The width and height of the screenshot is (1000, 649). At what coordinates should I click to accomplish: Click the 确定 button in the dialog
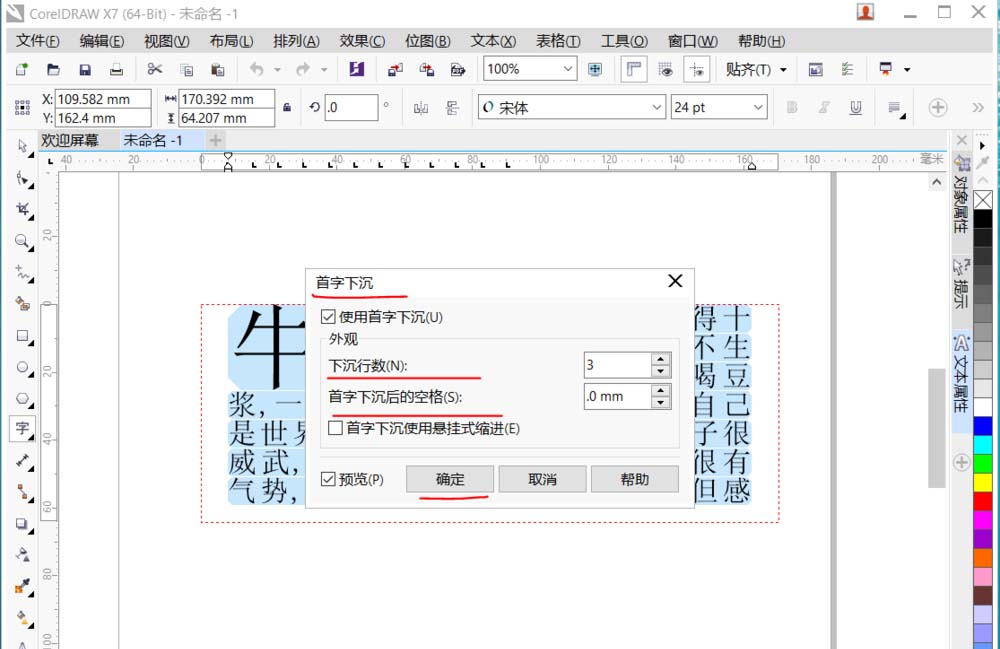click(449, 478)
